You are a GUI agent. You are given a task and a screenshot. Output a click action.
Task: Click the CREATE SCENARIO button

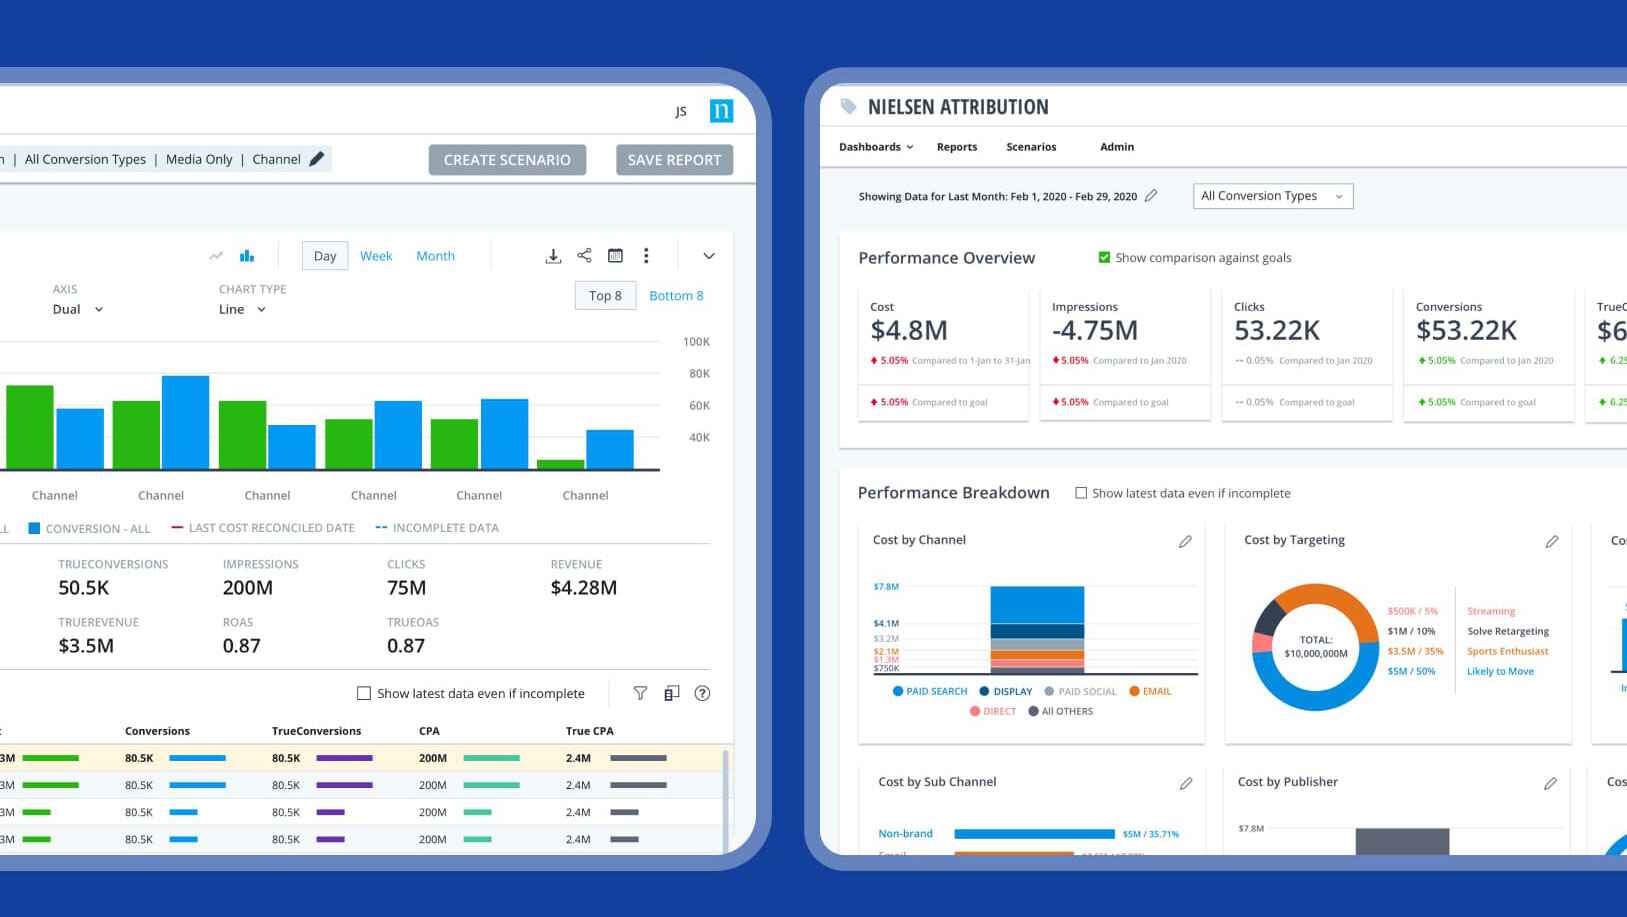point(507,160)
